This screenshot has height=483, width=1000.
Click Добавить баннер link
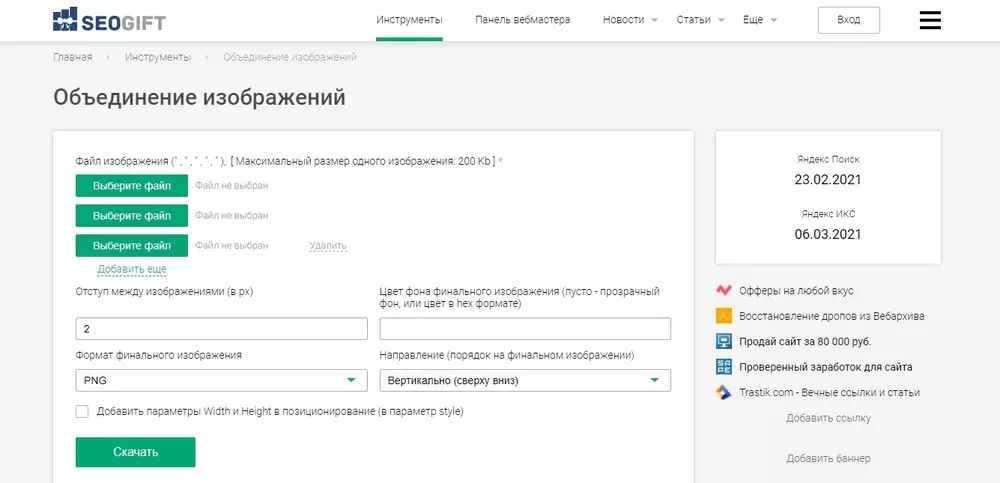(828, 458)
